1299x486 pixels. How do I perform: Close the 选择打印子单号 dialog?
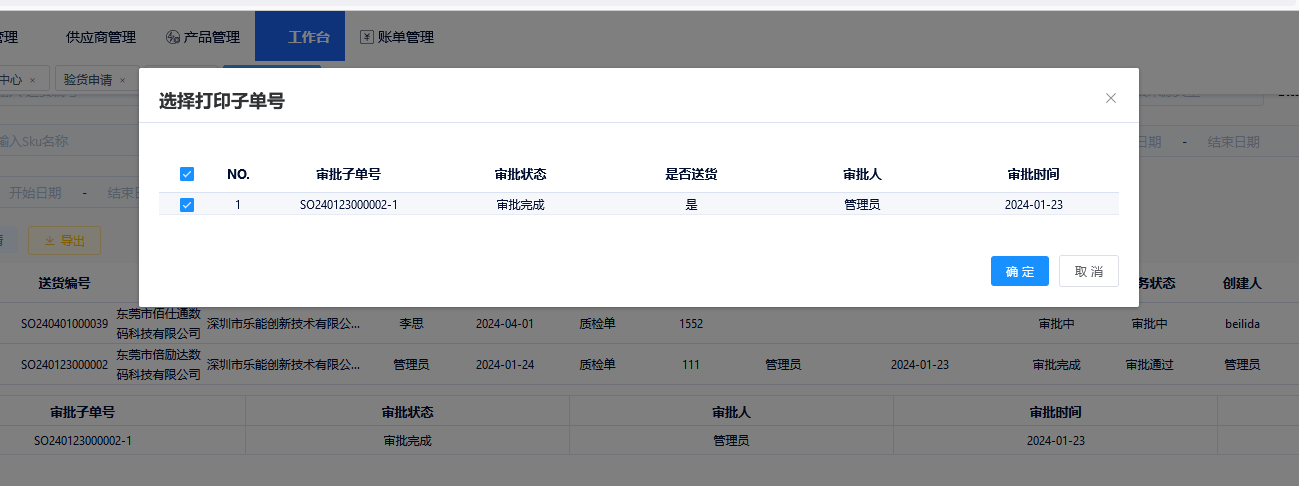pos(1110,98)
